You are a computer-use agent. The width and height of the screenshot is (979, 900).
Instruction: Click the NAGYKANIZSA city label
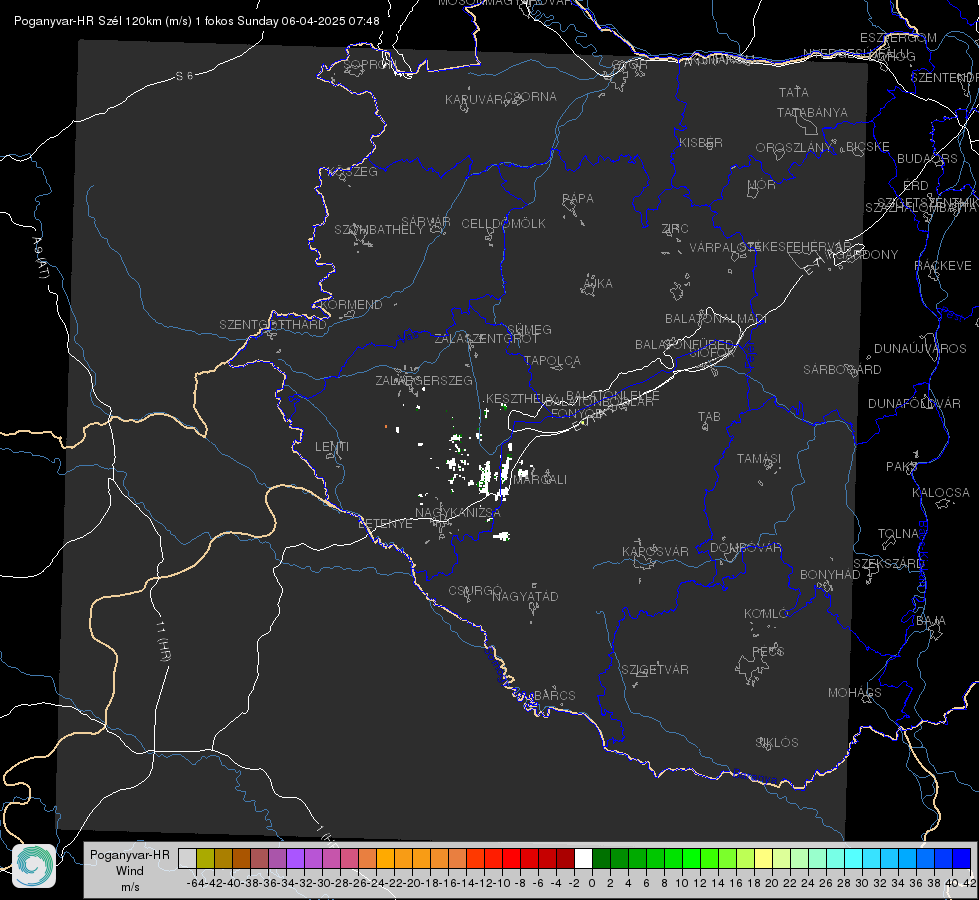(x=458, y=513)
